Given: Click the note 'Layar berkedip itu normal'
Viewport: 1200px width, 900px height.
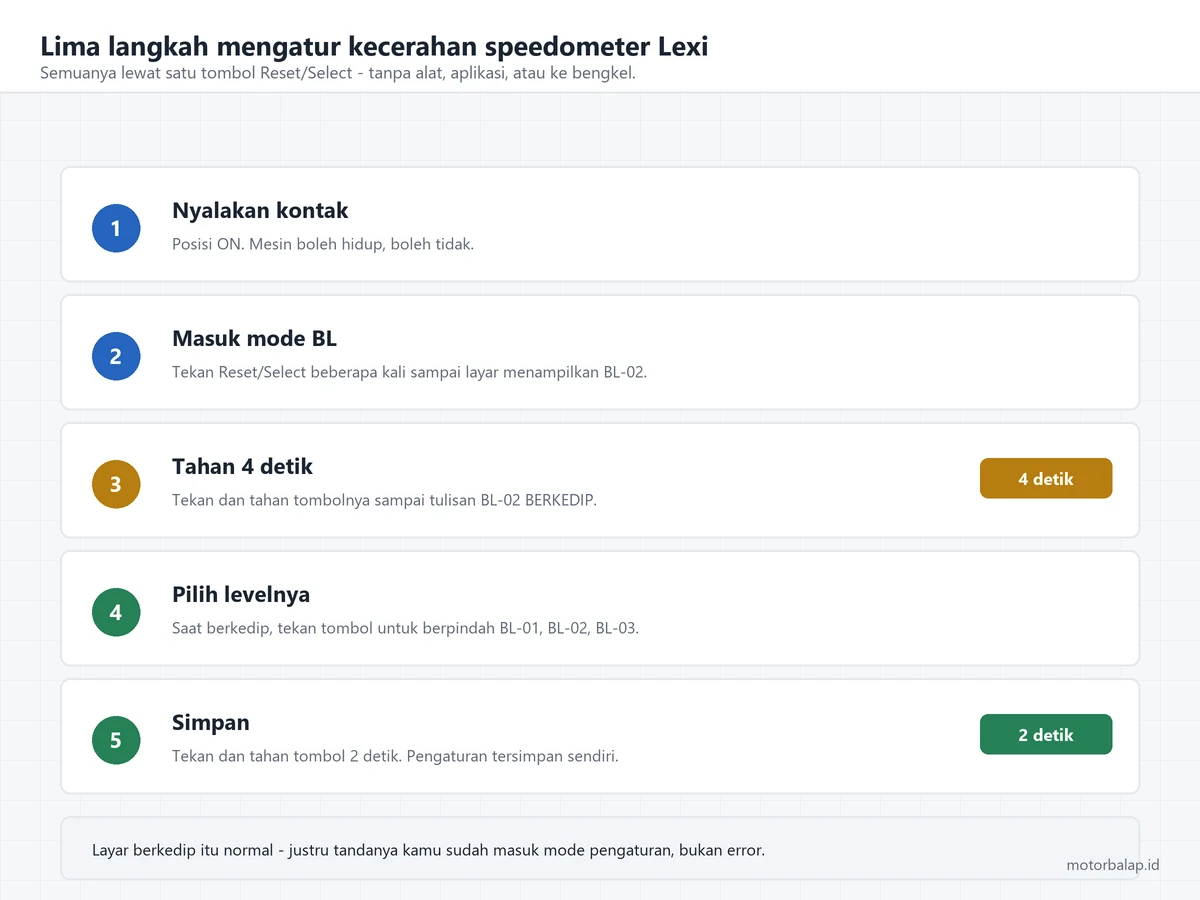Looking at the screenshot, I should pyautogui.click(x=182, y=850).
